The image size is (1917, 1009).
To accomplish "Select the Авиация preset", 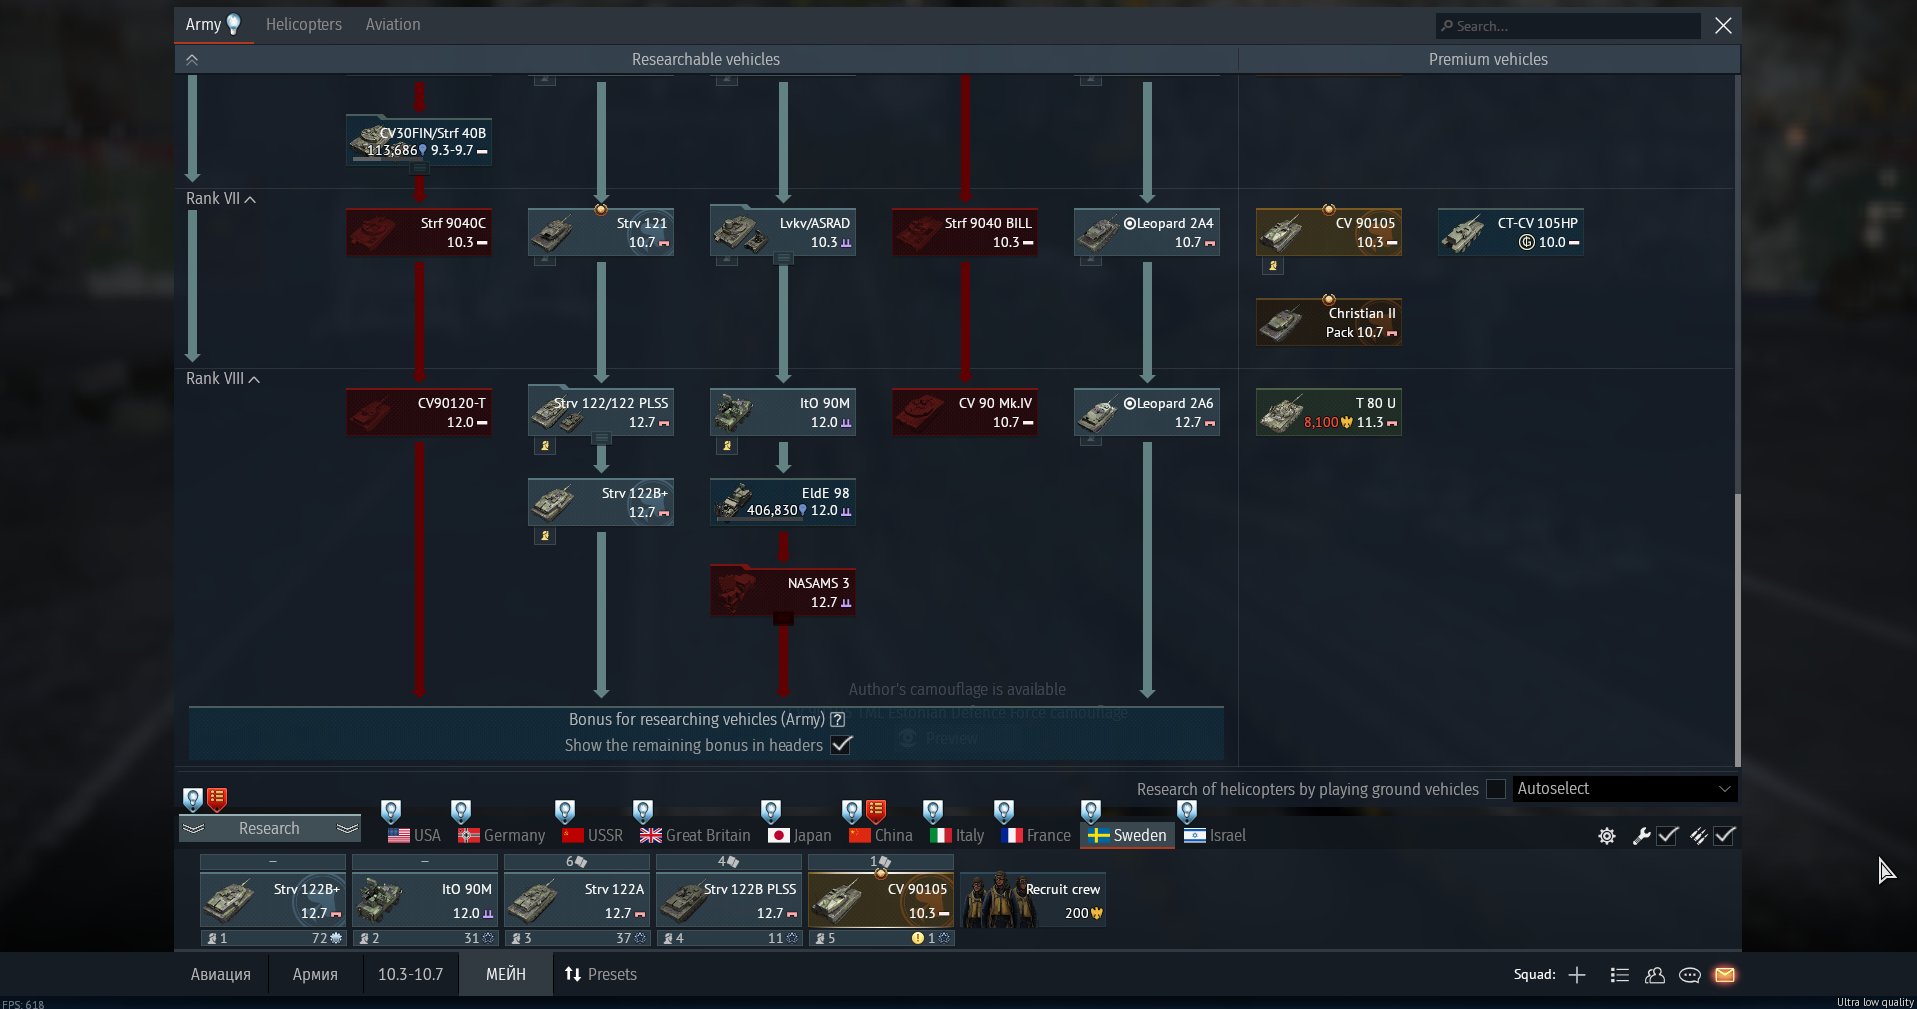I will pos(221,975).
